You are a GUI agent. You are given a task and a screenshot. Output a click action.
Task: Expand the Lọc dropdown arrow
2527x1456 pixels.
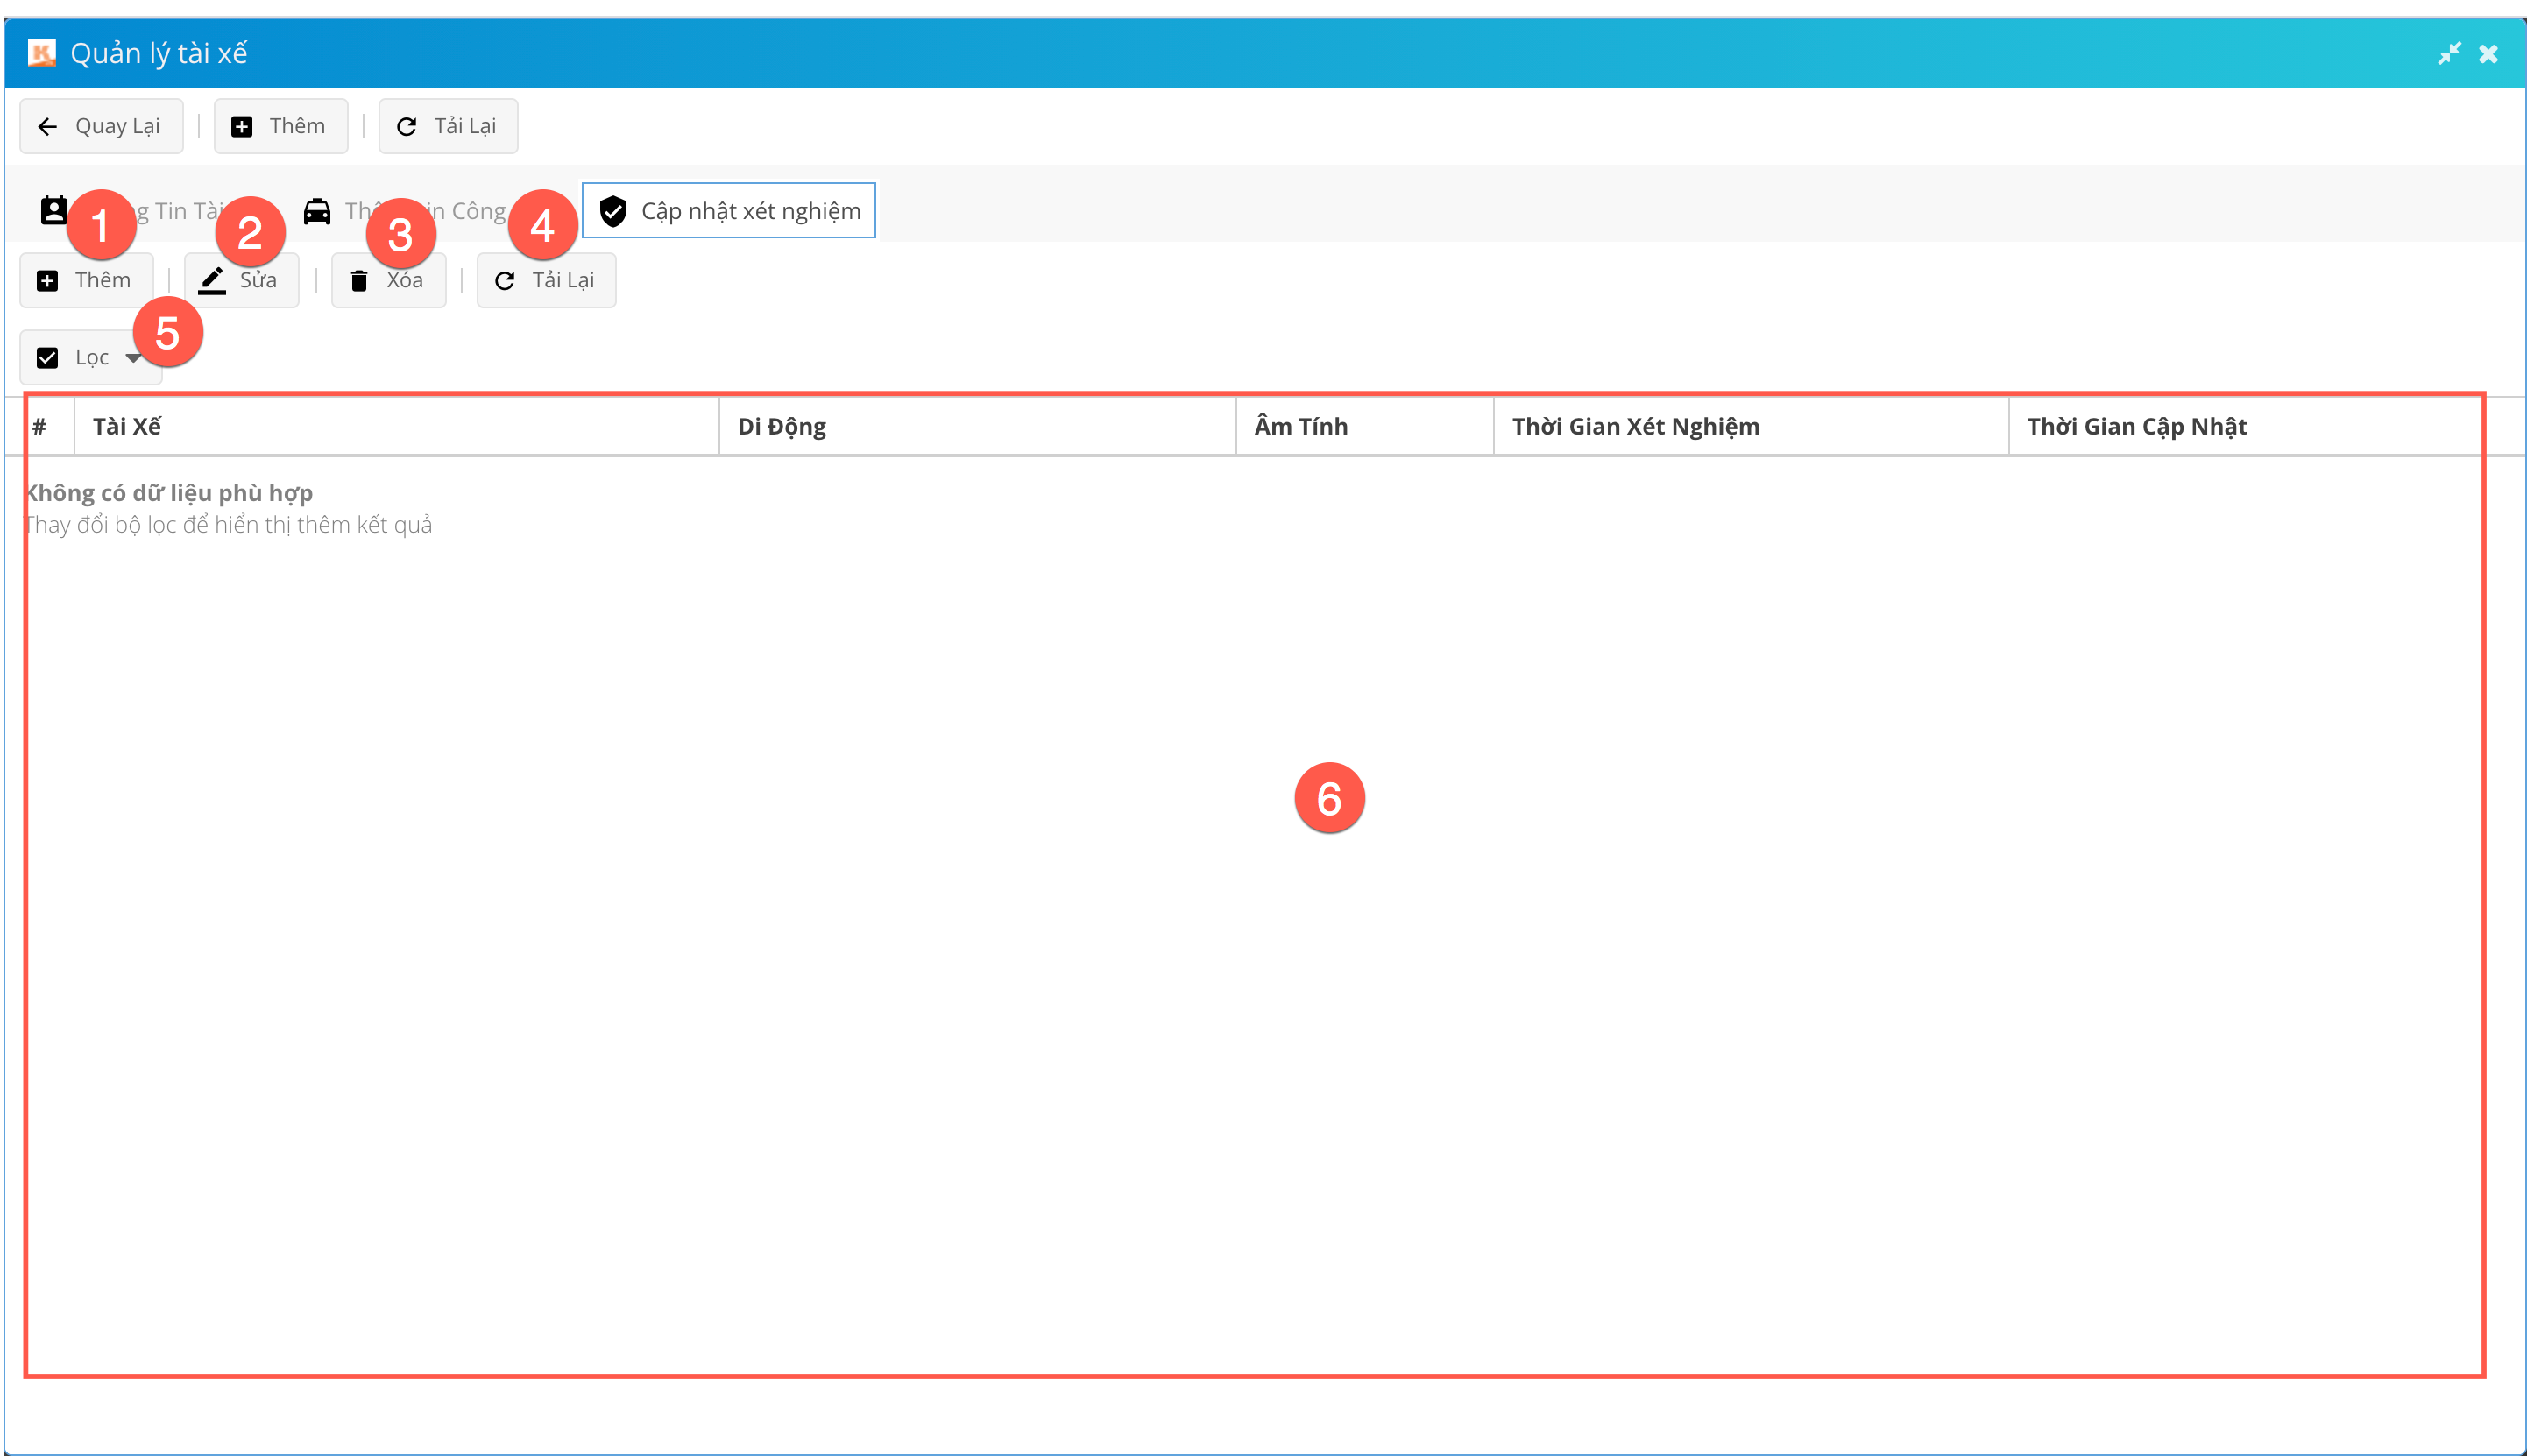131,358
